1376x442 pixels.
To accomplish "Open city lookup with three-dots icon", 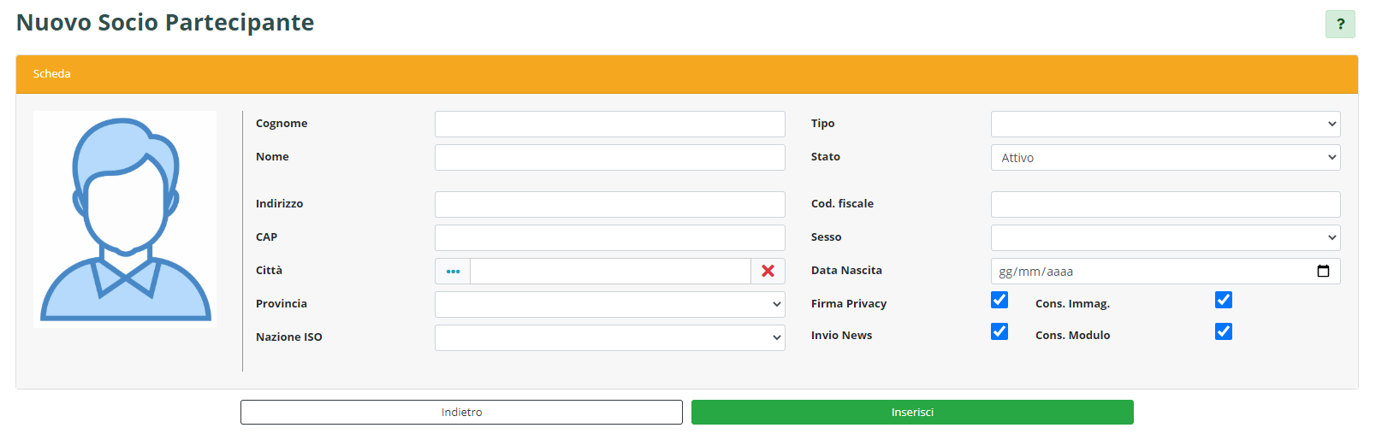I will coord(452,271).
